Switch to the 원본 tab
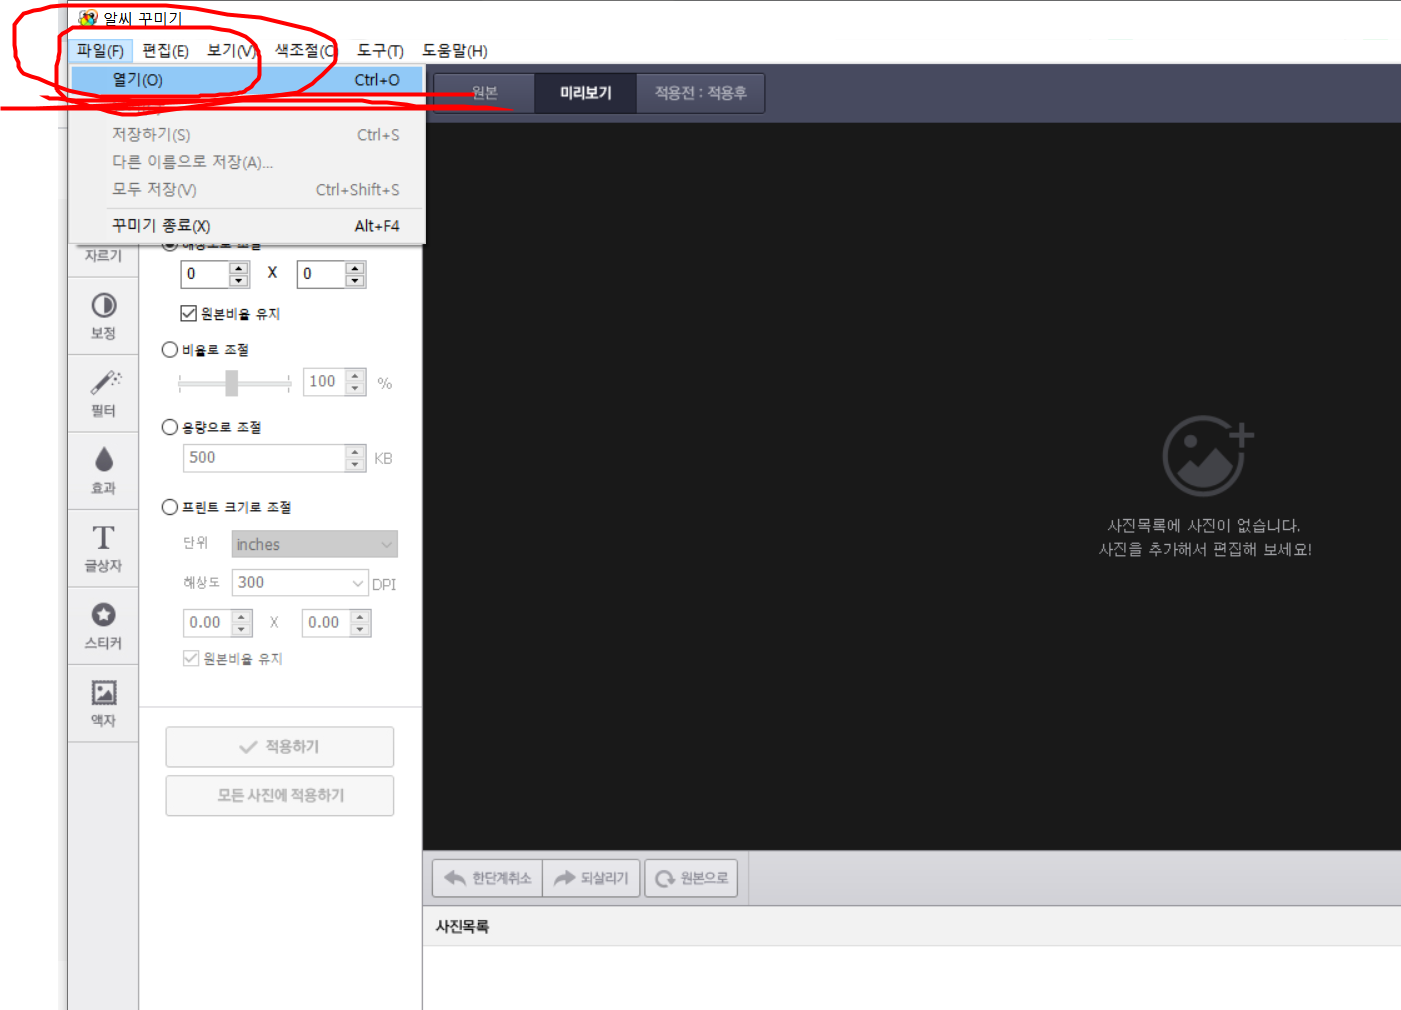Viewport: 1401px width, 1010px height. pos(485,93)
